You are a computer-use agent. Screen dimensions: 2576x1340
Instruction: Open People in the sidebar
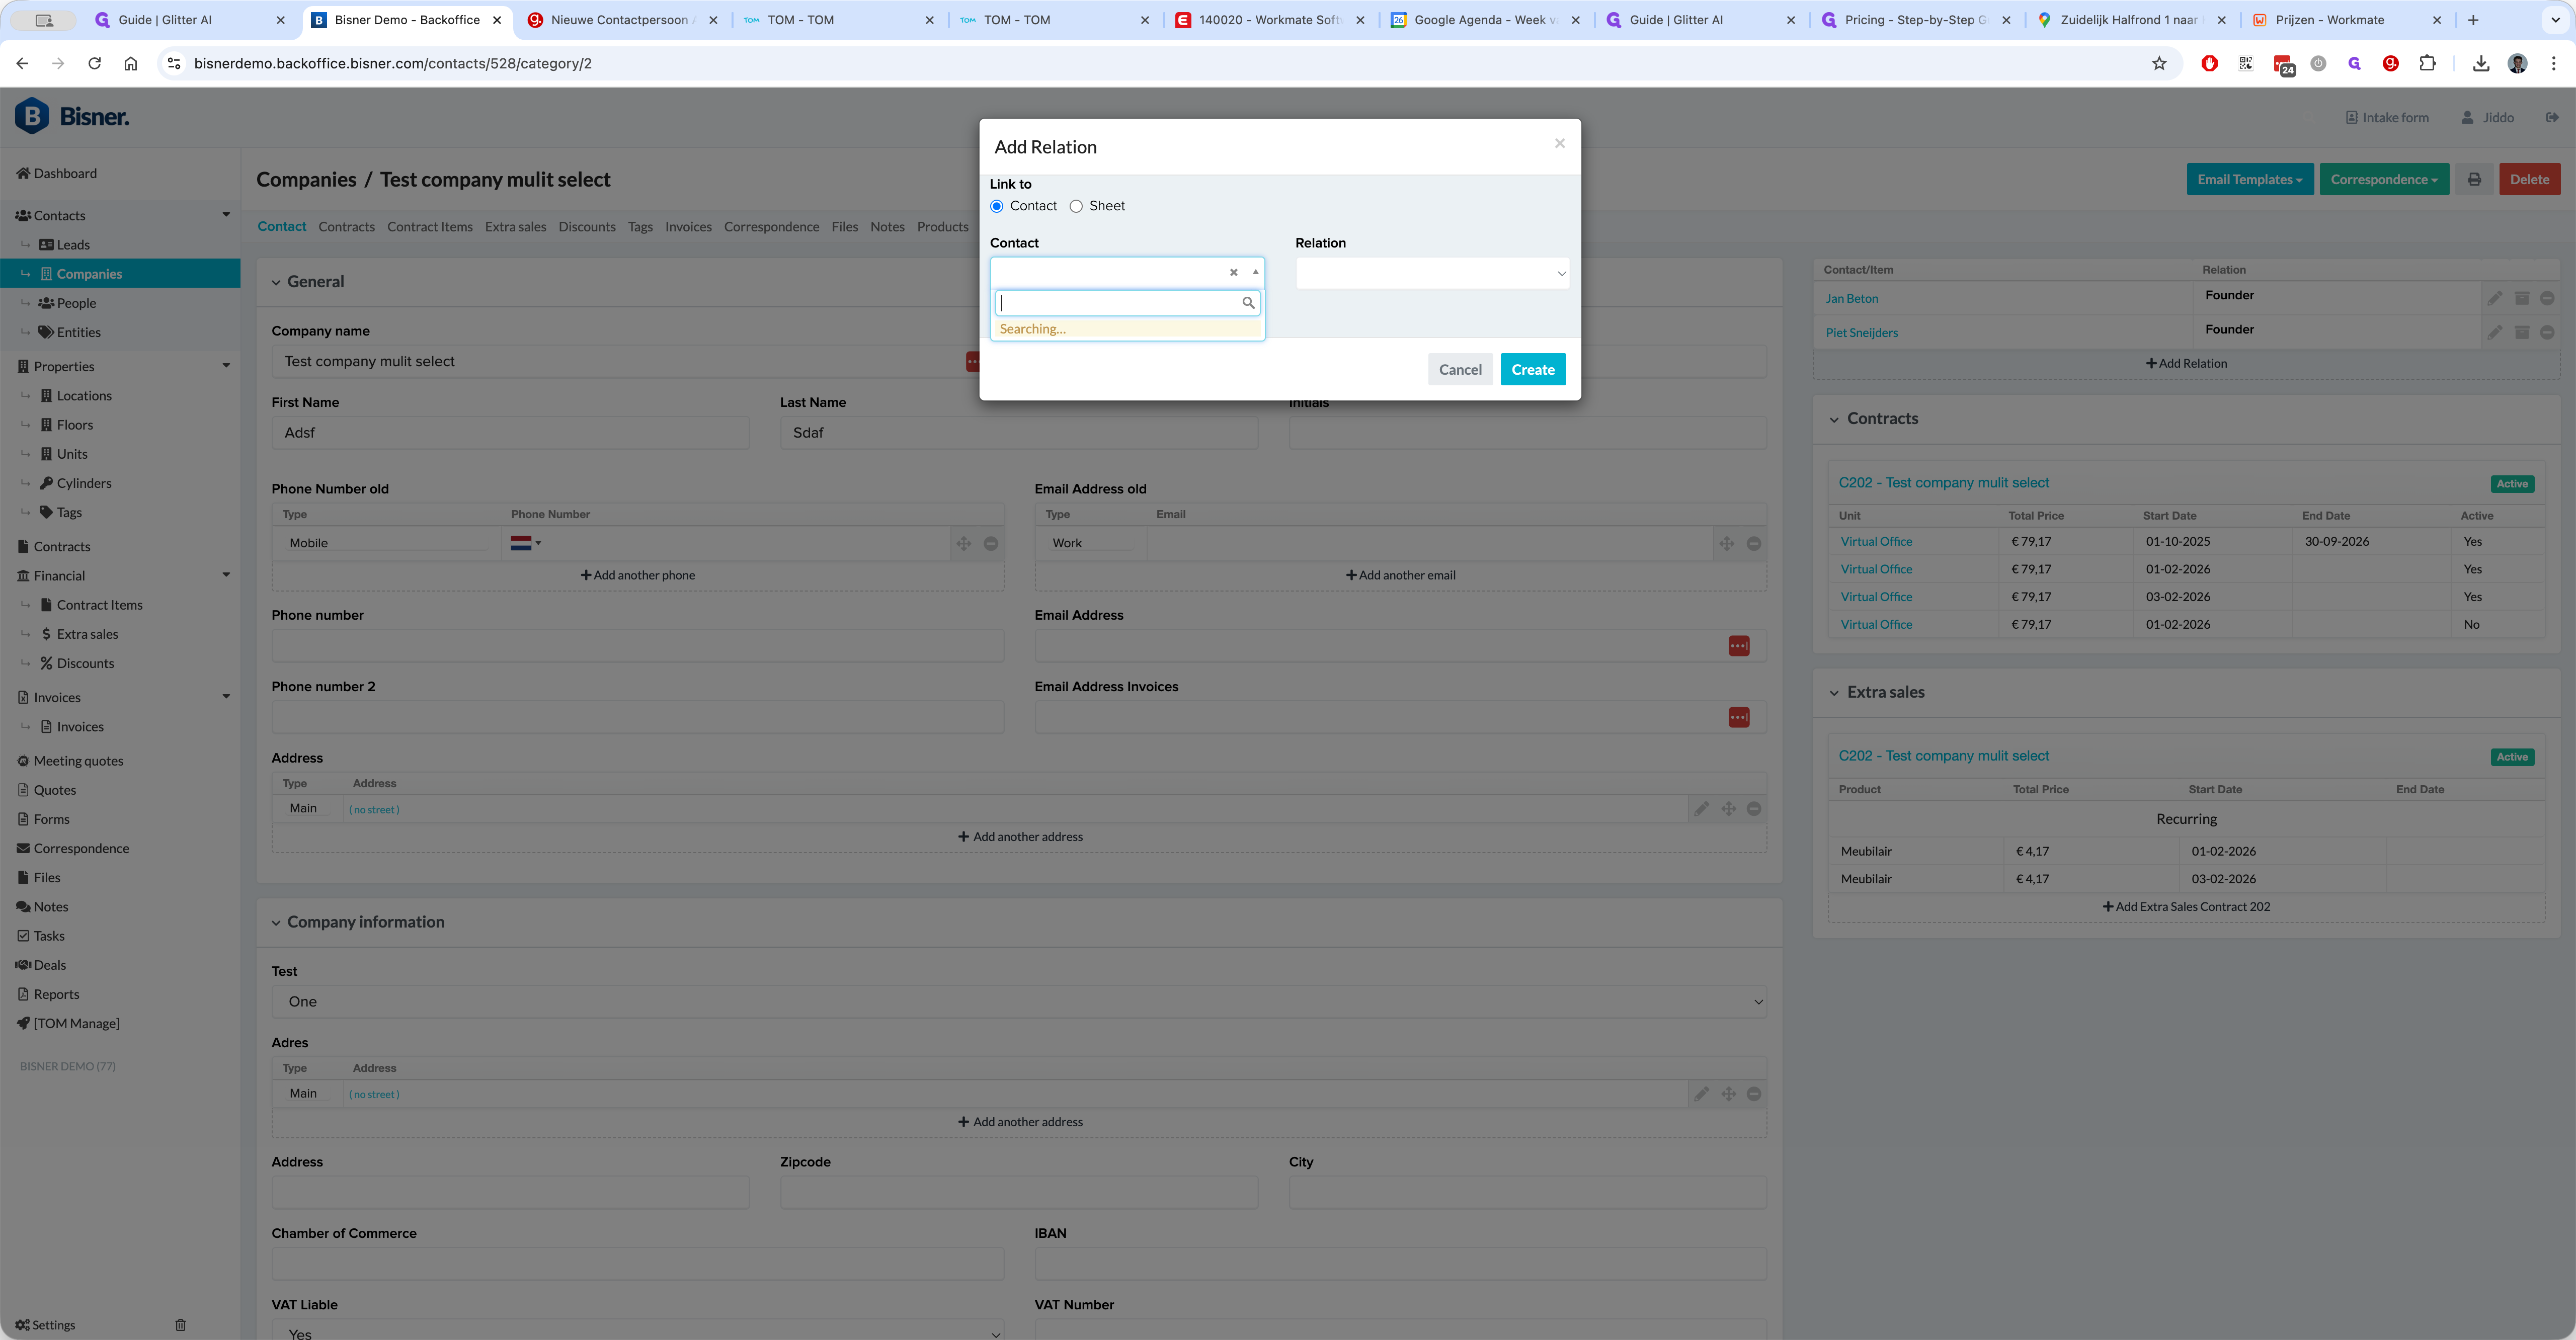coord(76,303)
